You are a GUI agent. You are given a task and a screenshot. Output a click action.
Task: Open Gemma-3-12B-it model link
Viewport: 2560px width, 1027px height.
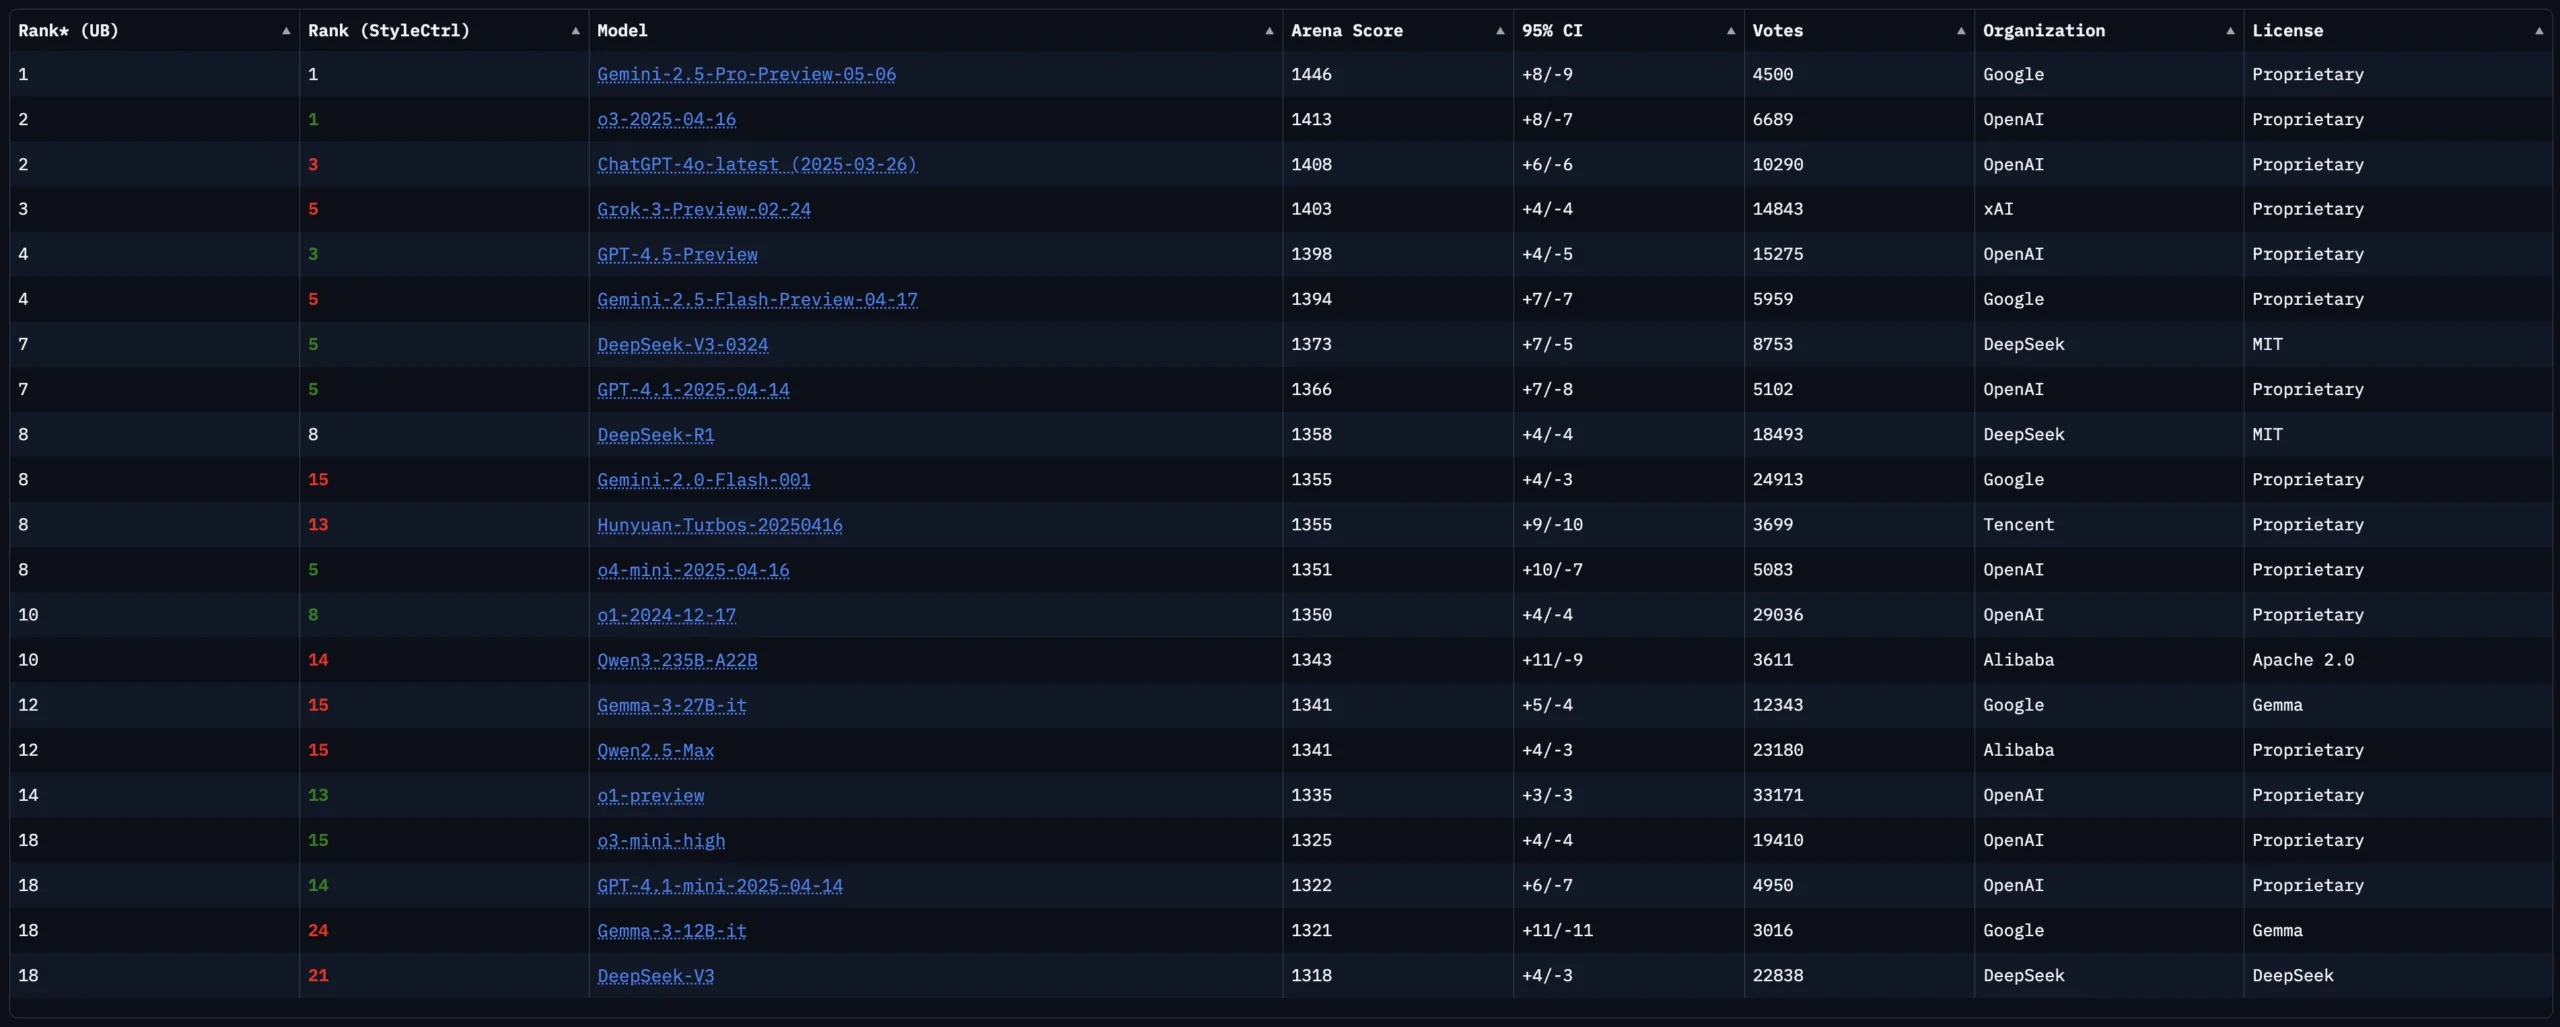pos(672,930)
